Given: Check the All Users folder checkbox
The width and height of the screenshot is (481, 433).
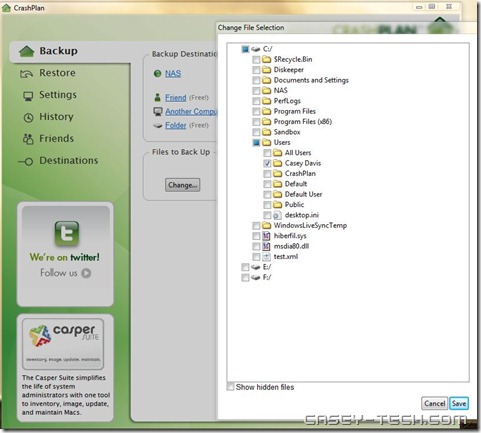Looking at the screenshot, I should tap(267, 153).
